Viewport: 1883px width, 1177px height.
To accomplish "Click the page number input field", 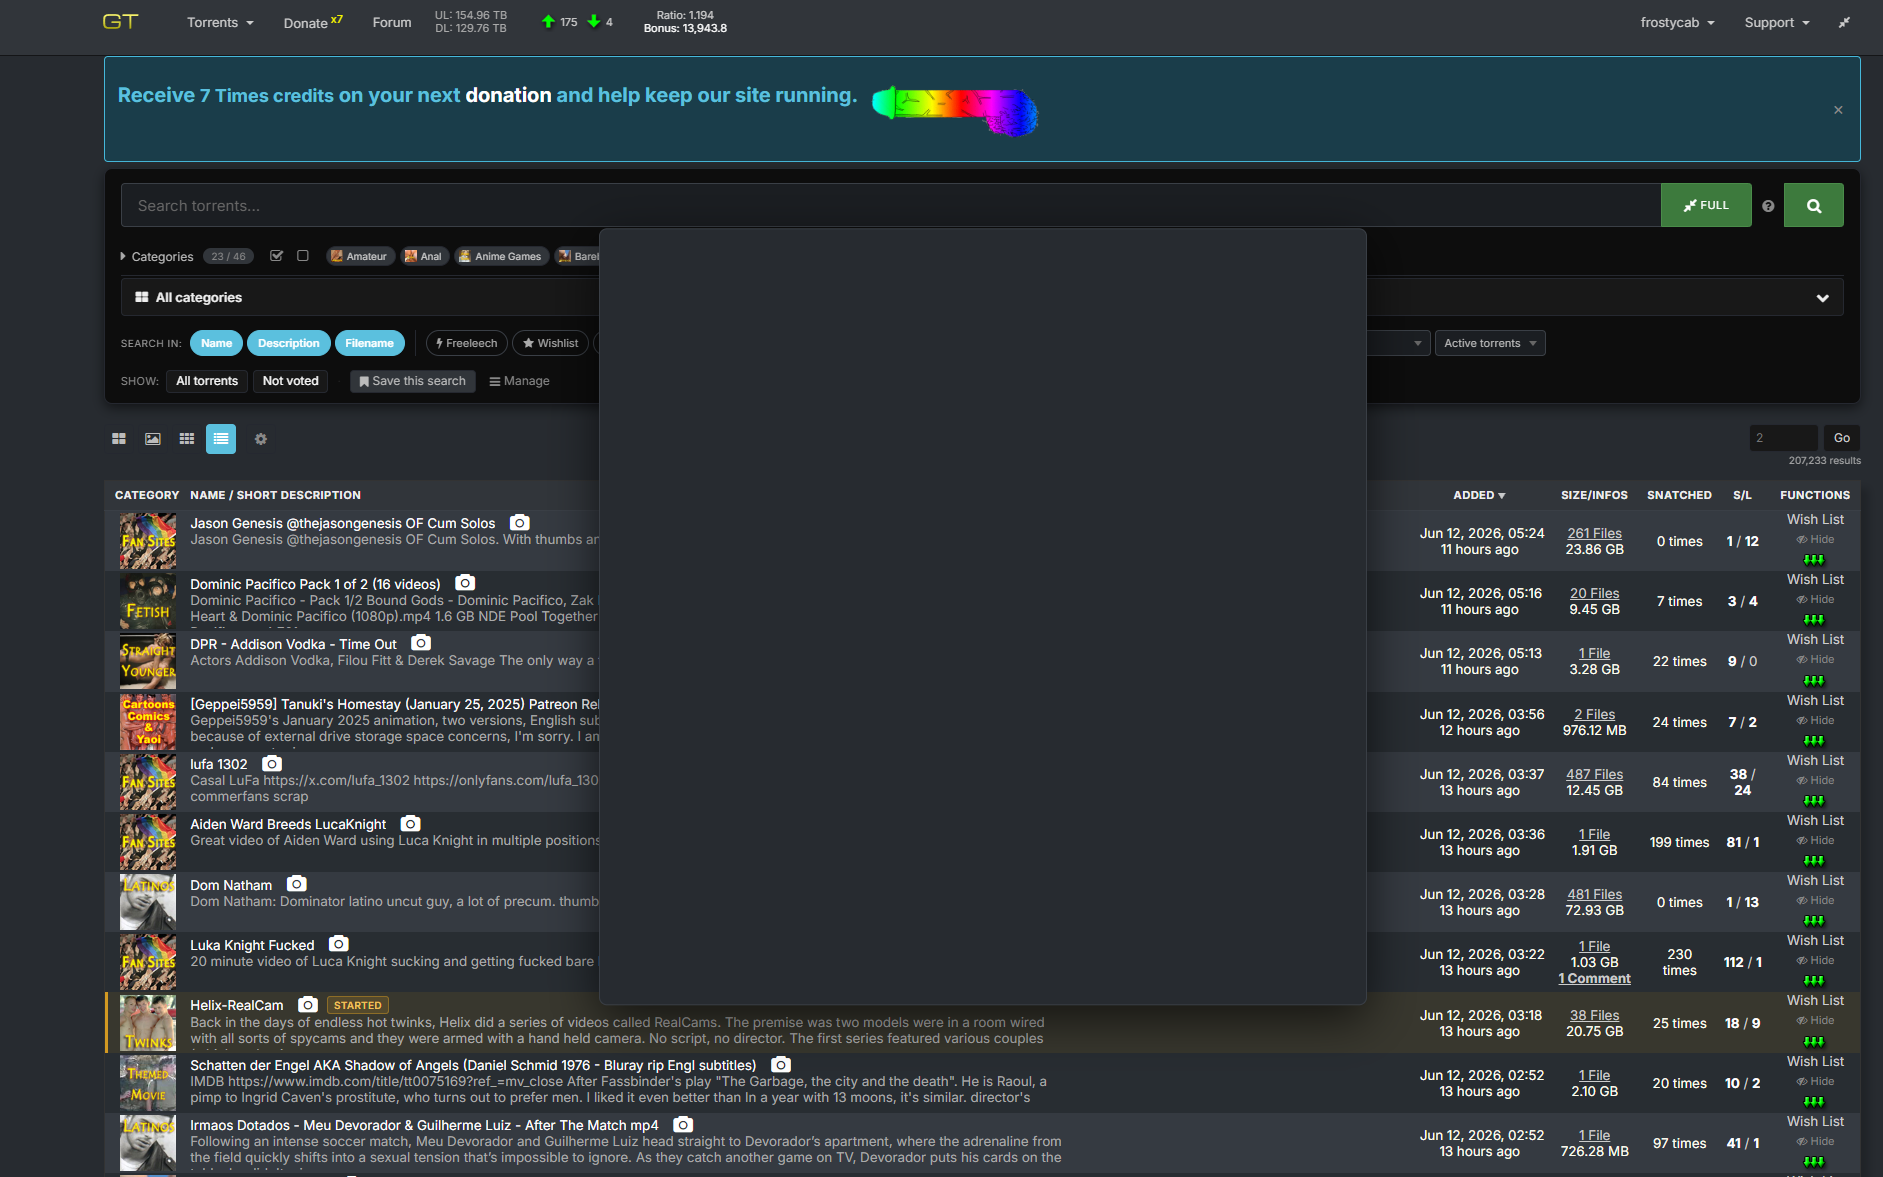I will [x=1783, y=438].
